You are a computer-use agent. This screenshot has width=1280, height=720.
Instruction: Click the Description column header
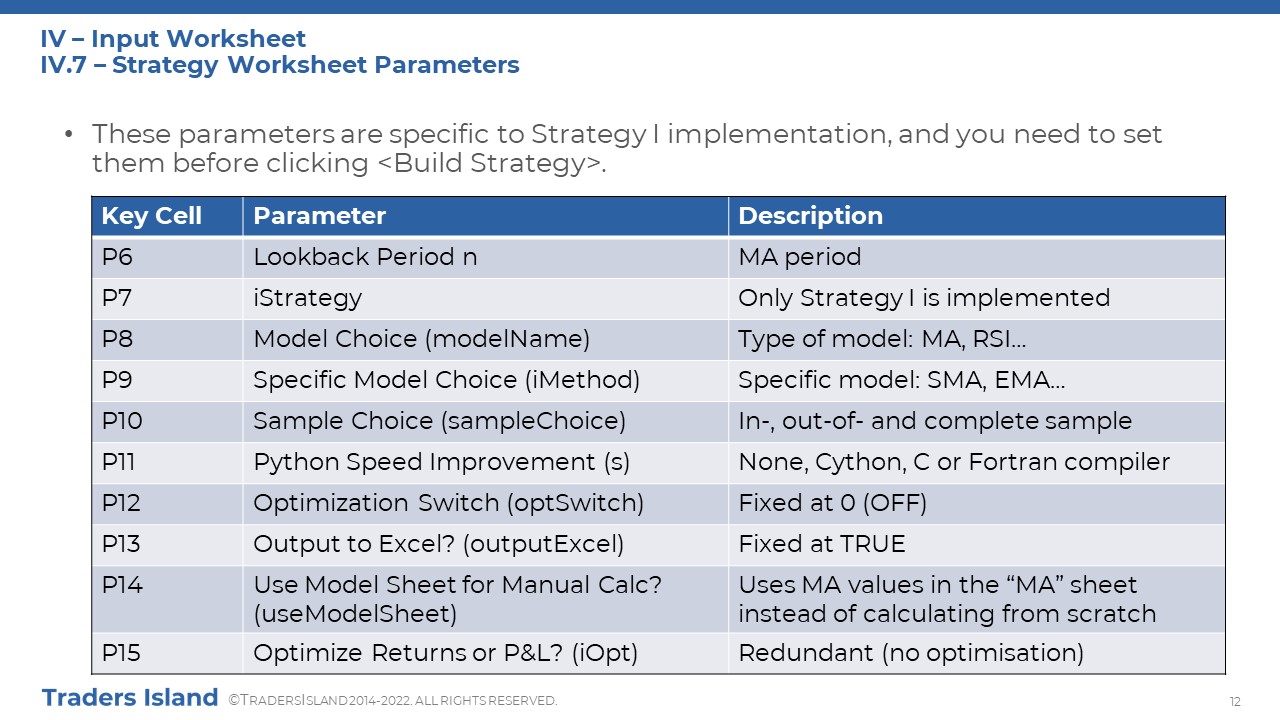pos(976,216)
